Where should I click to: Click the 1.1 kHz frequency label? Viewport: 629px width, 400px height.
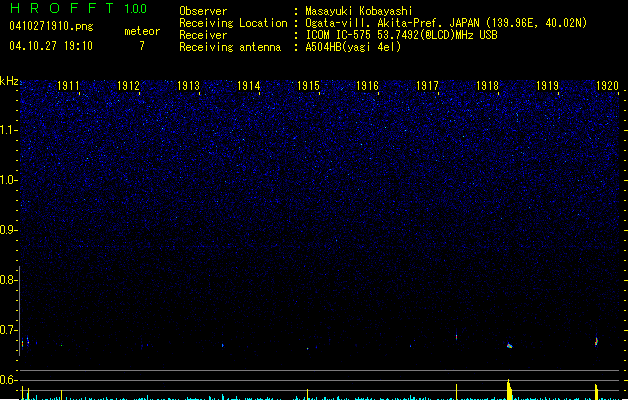pos(8,130)
